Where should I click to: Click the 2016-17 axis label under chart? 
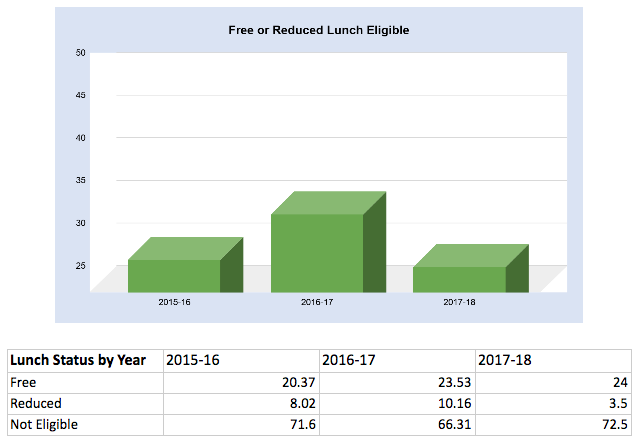317,302
